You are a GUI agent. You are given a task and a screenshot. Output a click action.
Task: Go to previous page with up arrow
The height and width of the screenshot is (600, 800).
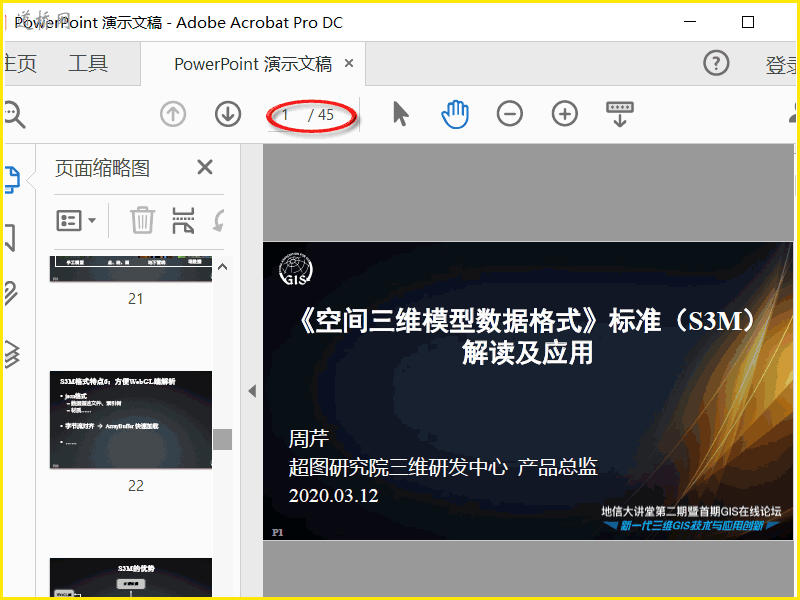[x=173, y=114]
